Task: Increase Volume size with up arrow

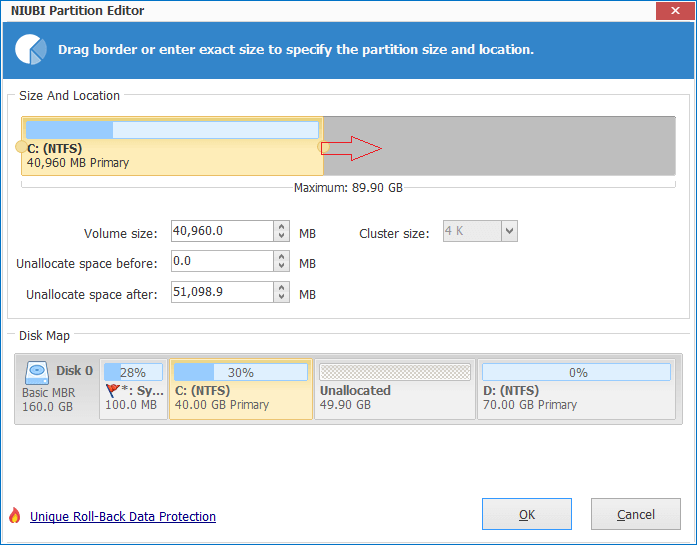Action: pyautogui.click(x=282, y=227)
